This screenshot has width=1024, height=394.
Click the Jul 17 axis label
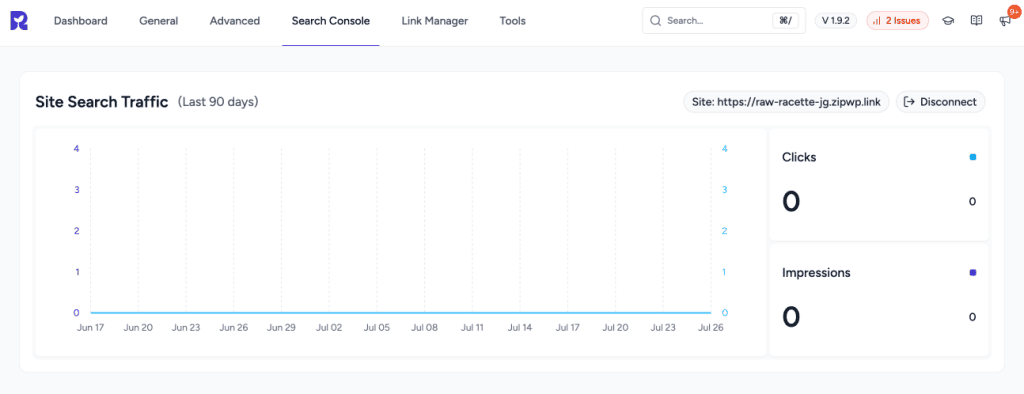568,327
